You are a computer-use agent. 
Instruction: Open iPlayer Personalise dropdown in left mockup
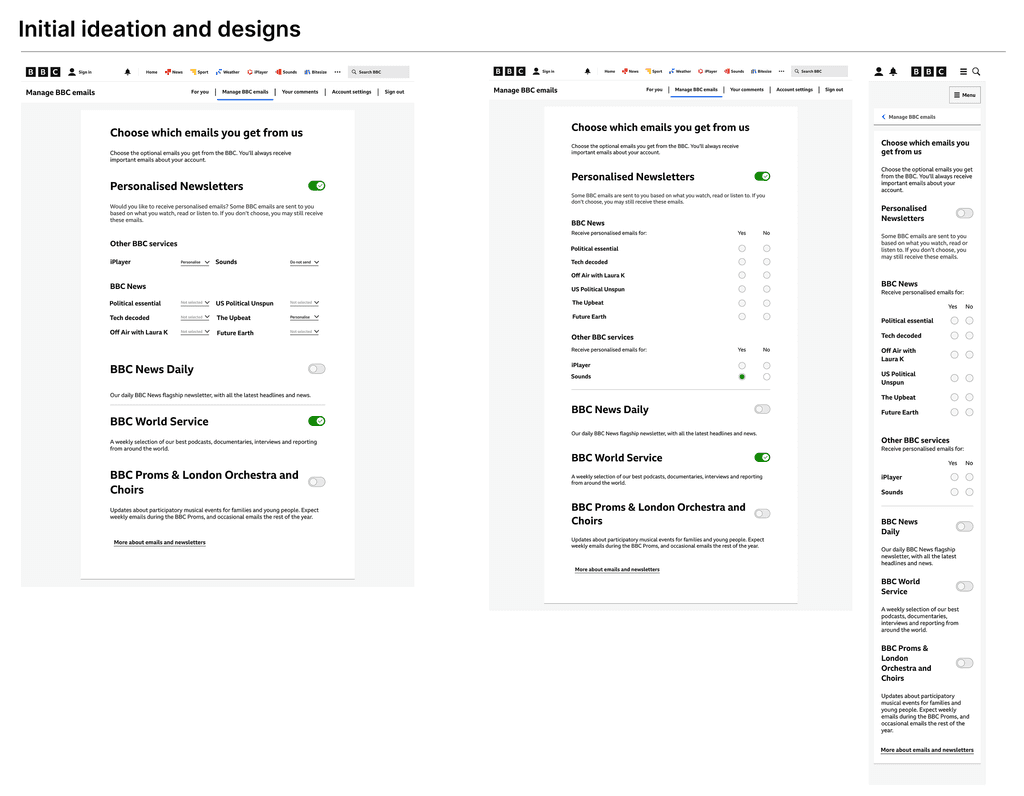click(x=195, y=262)
